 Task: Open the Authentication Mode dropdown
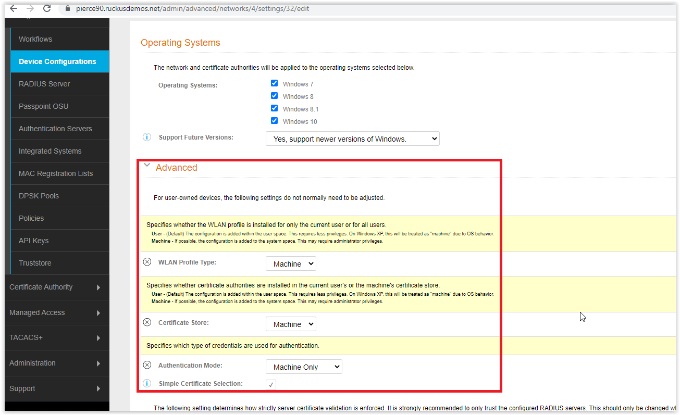click(303, 367)
